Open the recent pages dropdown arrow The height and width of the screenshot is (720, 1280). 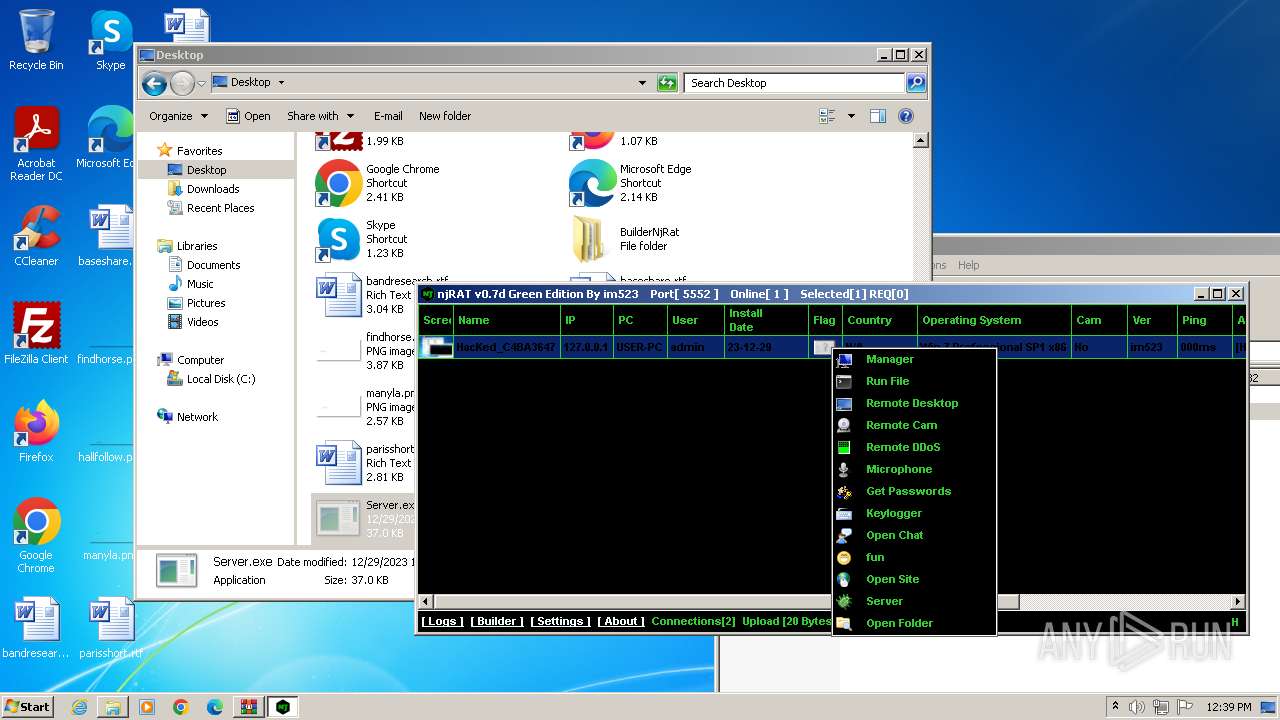[202, 83]
